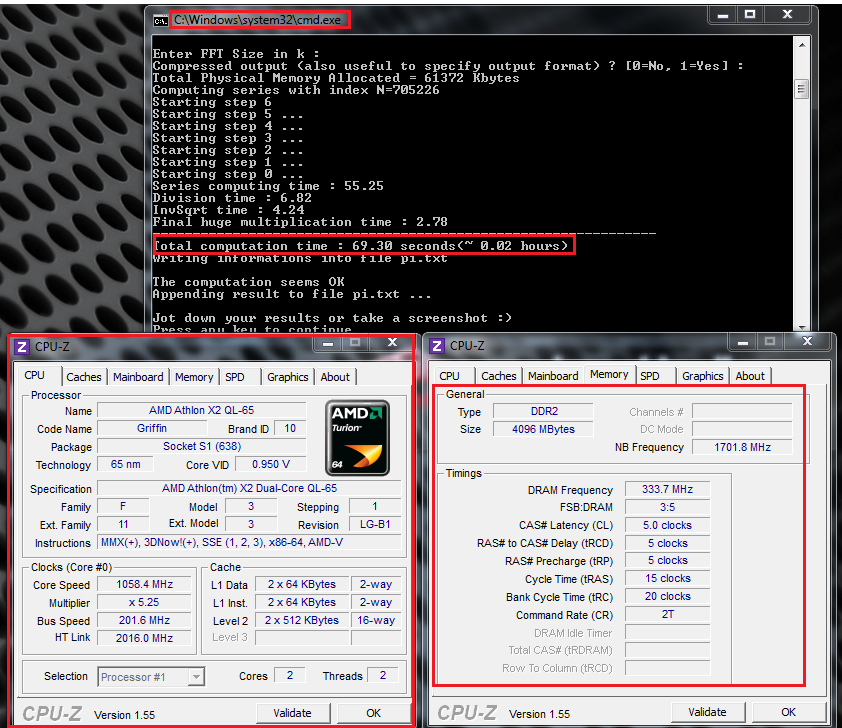Select the CPU tab in left CPU-Z window
The height and width of the screenshot is (728, 842).
point(34,375)
